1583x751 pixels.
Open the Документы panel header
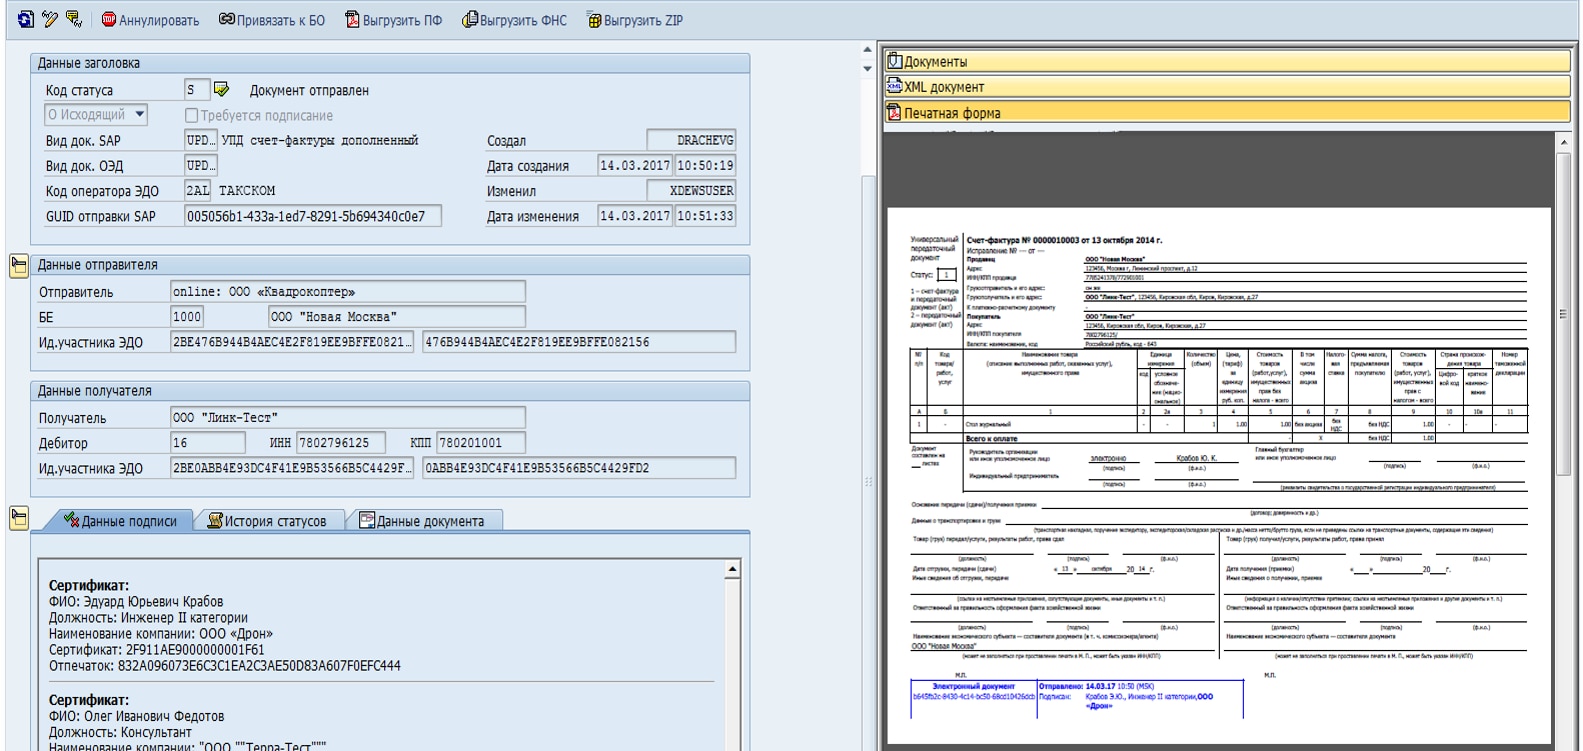1227,62
